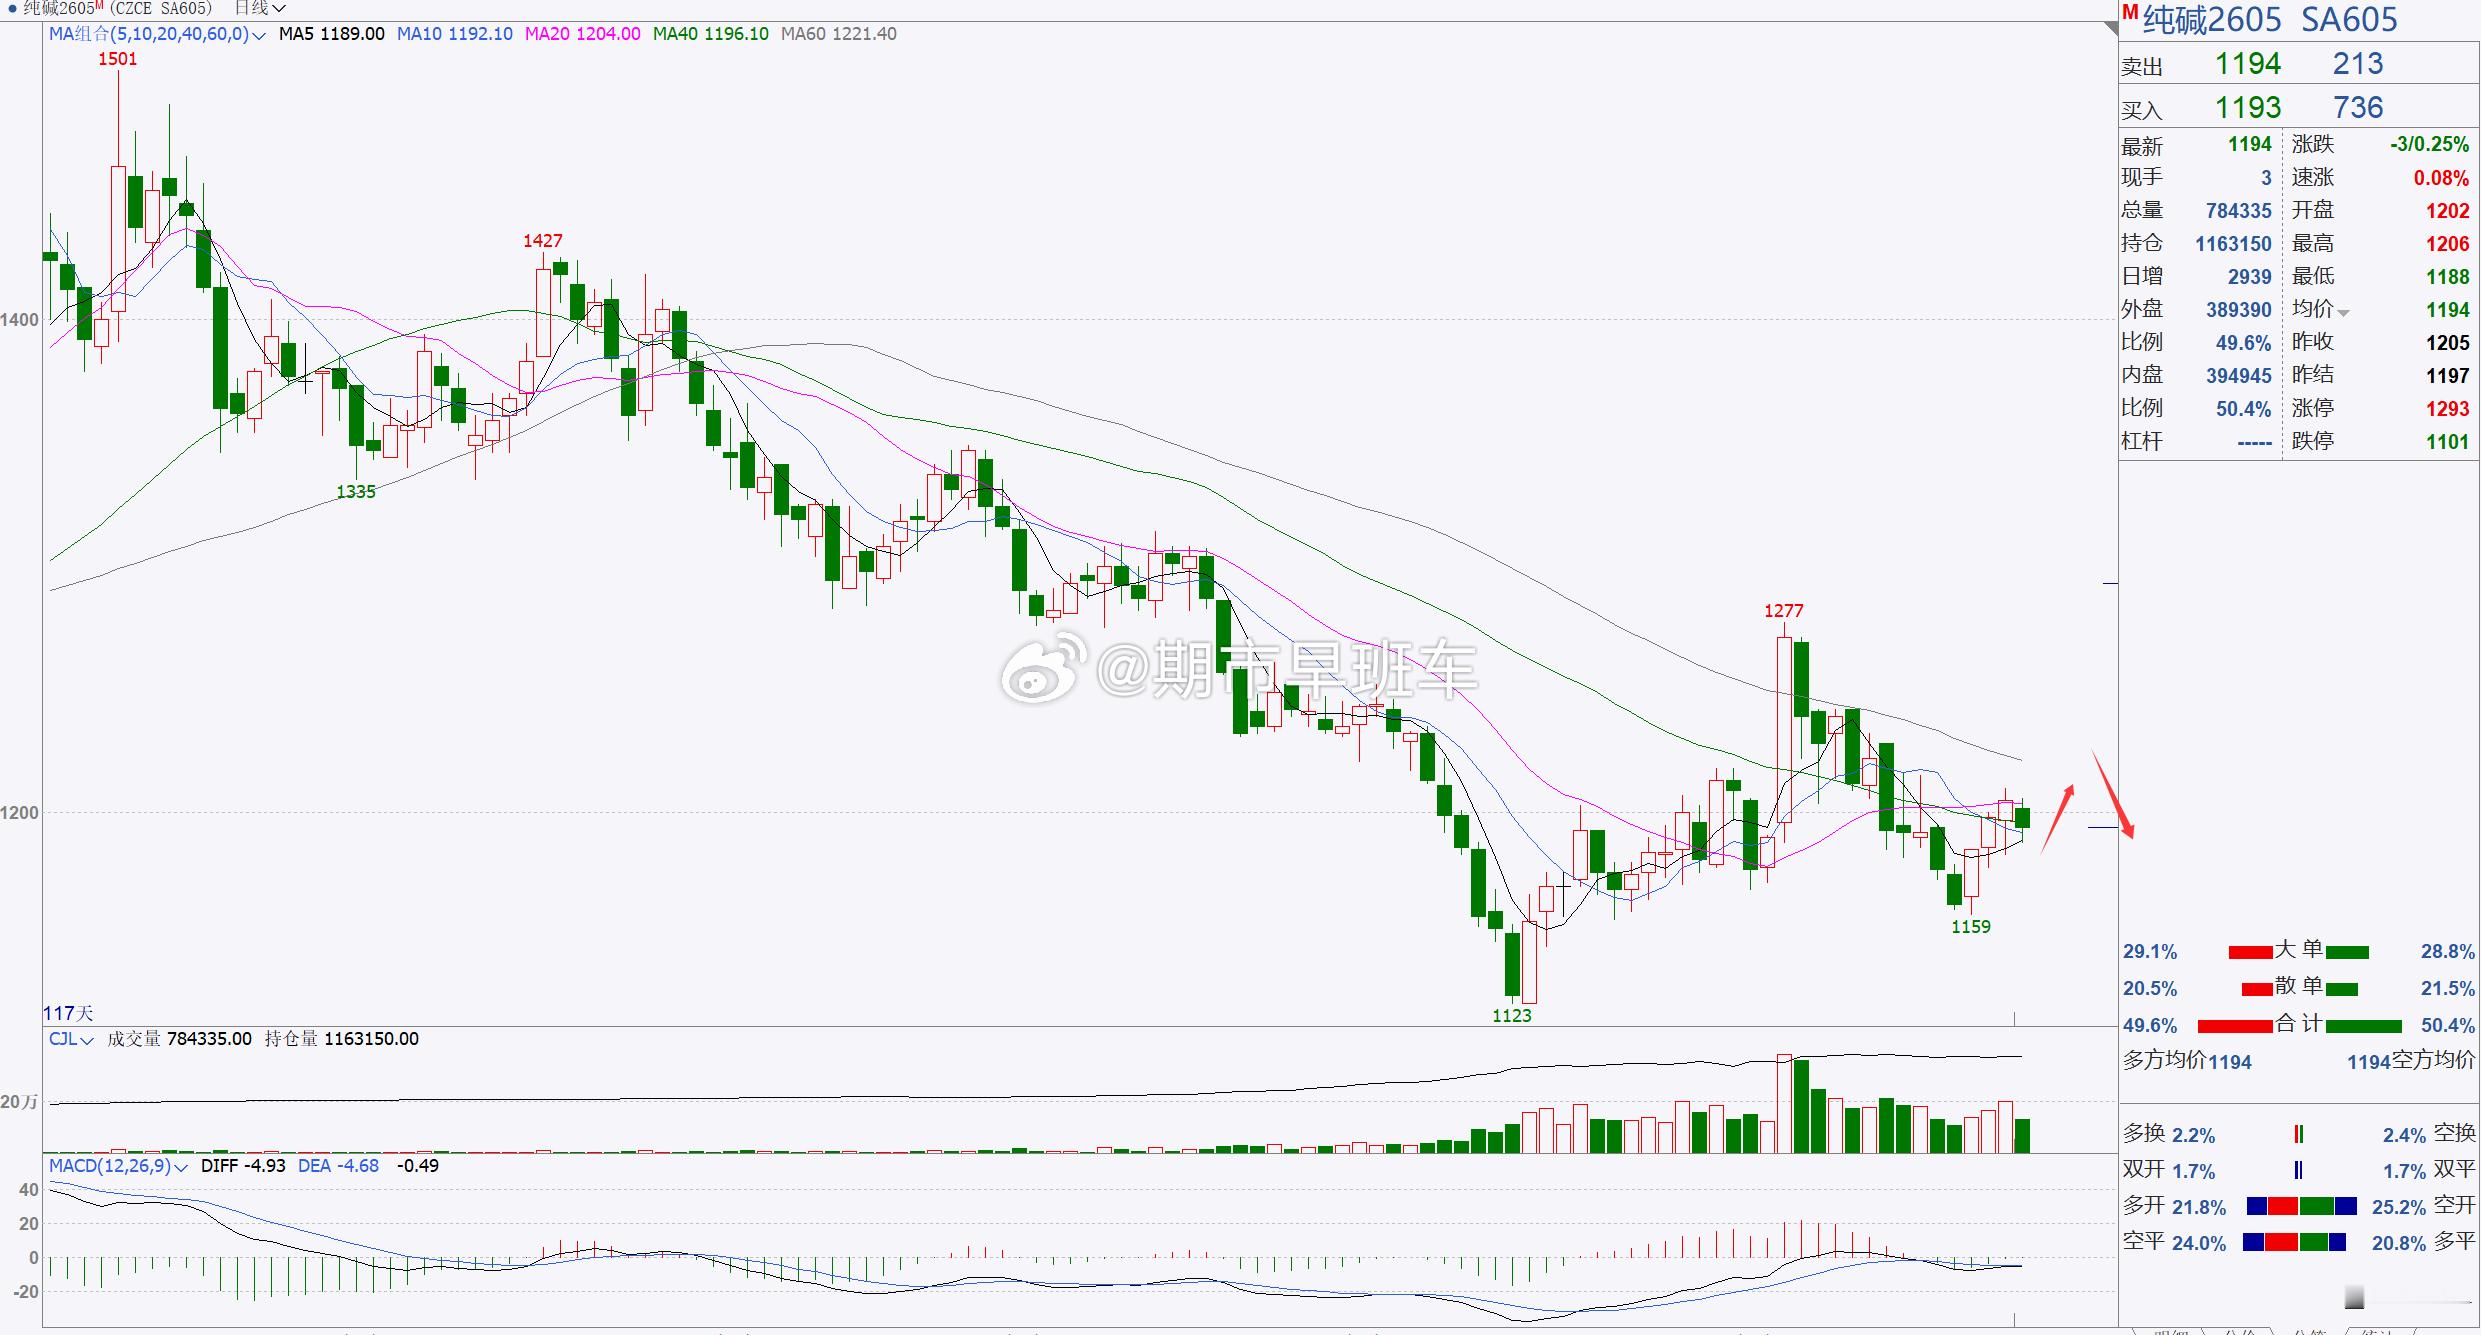Expand the MA组合 indicator dropdown
2481x1335 pixels.
(x=259, y=35)
